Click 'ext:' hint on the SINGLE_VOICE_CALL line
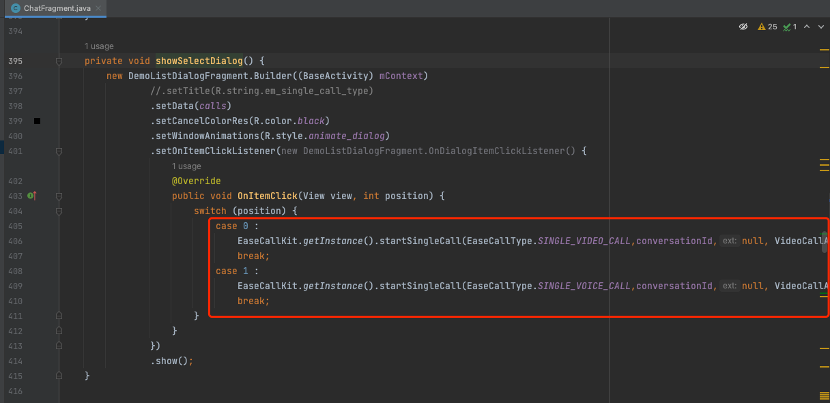The height and width of the screenshot is (404, 830). [x=730, y=286]
